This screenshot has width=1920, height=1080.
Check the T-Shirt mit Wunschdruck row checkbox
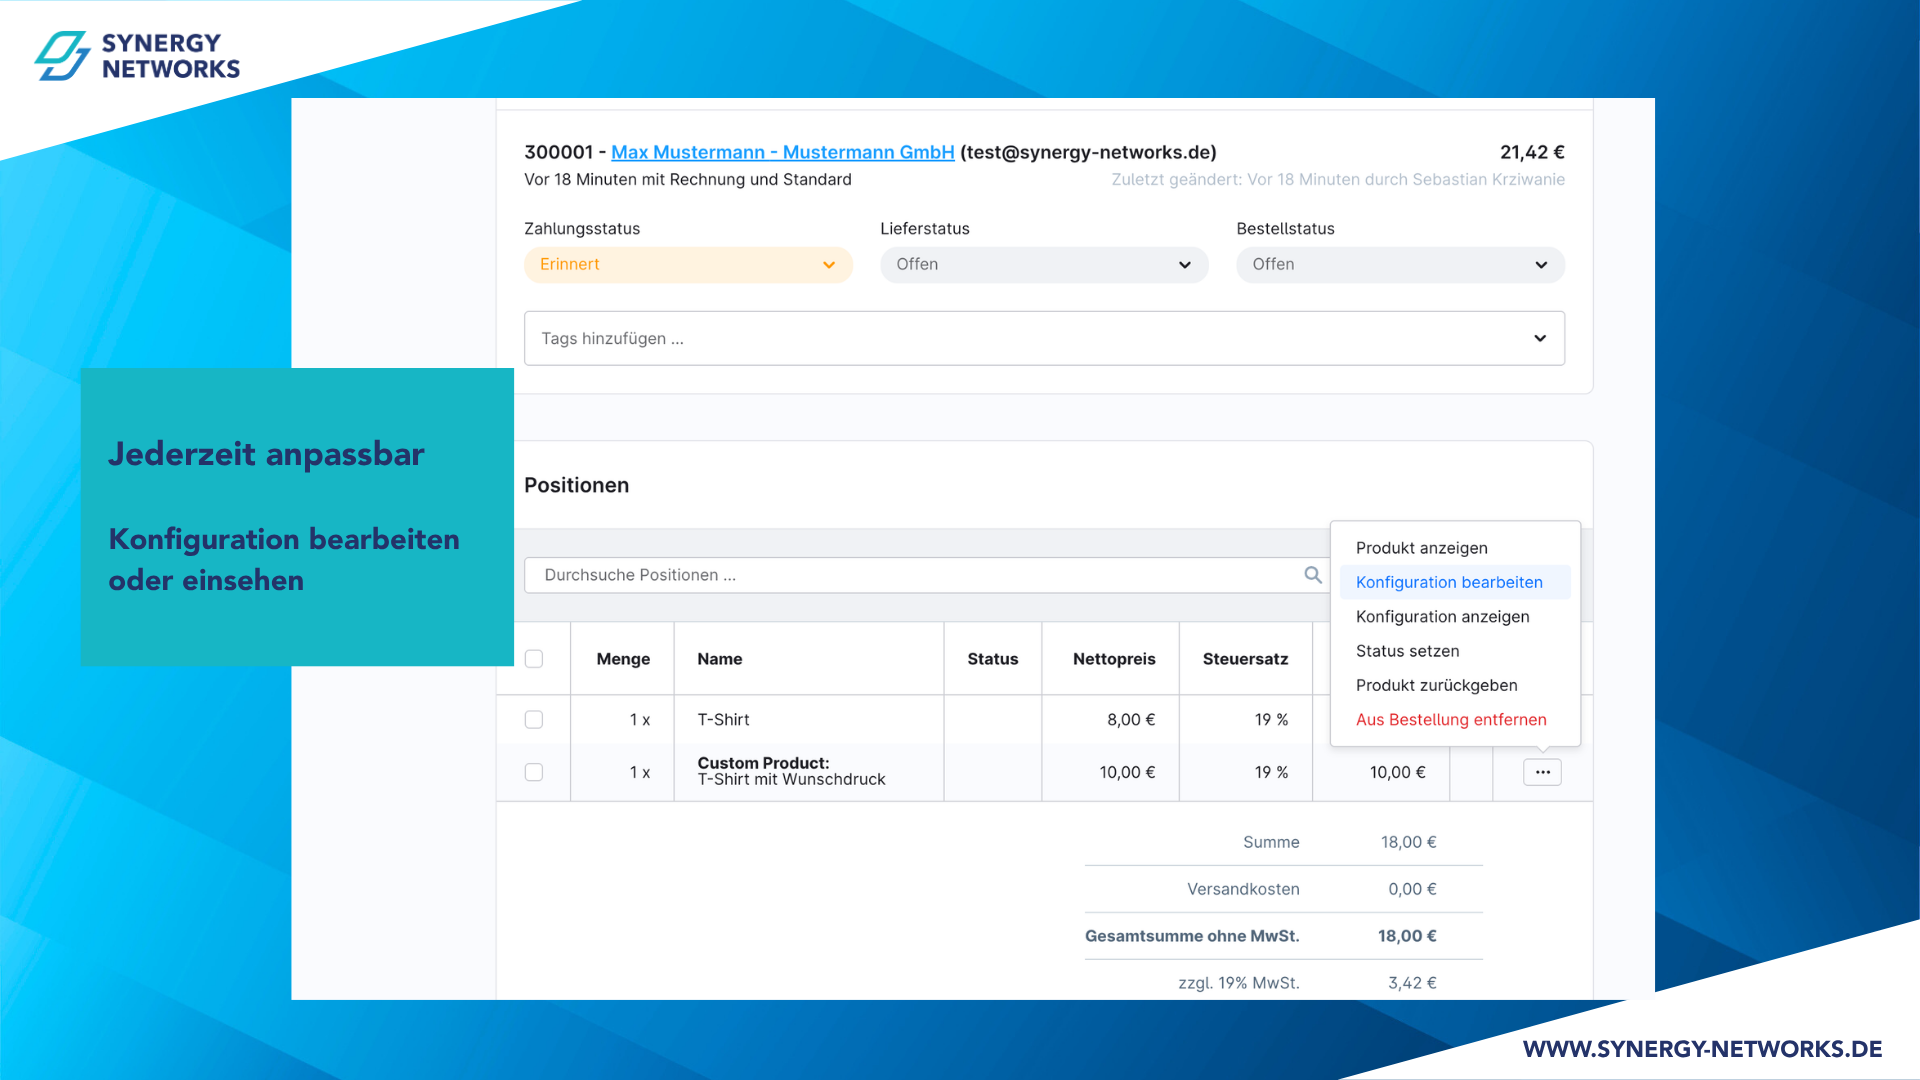pos(534,772)
